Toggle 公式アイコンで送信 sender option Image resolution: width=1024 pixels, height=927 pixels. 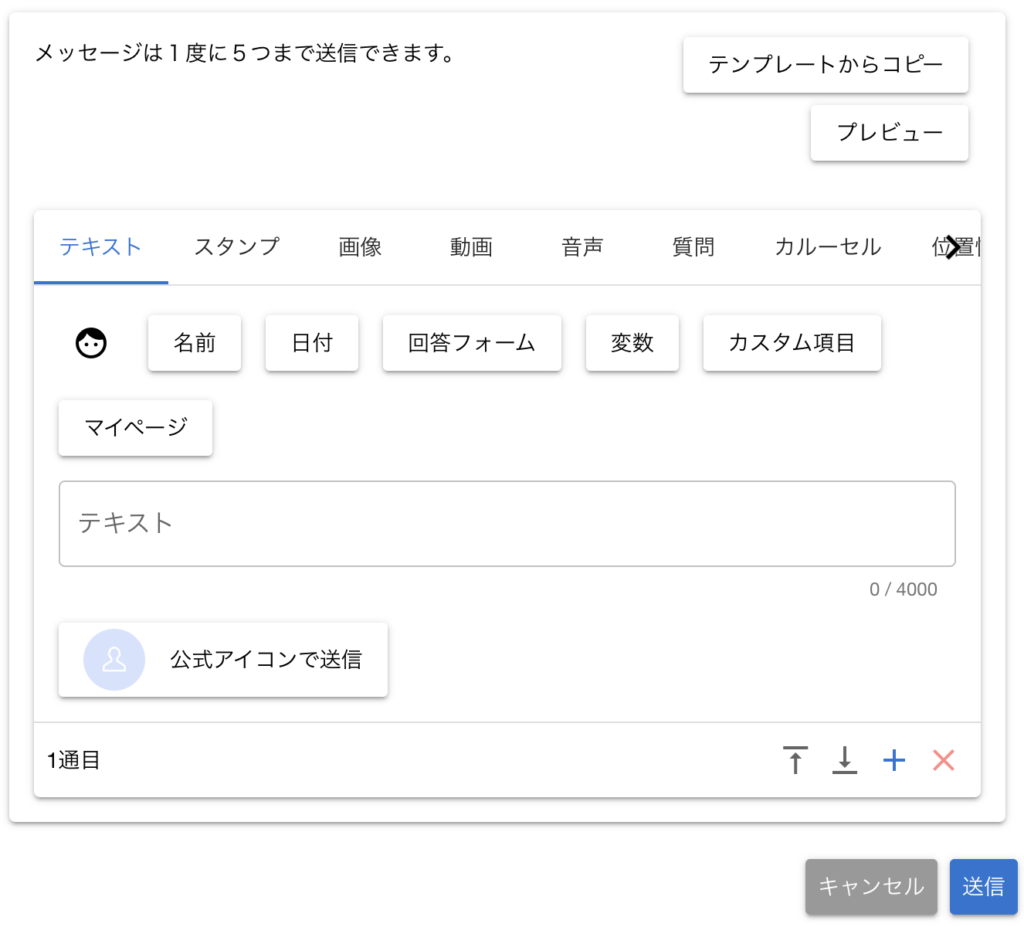[x=223, y=660]
